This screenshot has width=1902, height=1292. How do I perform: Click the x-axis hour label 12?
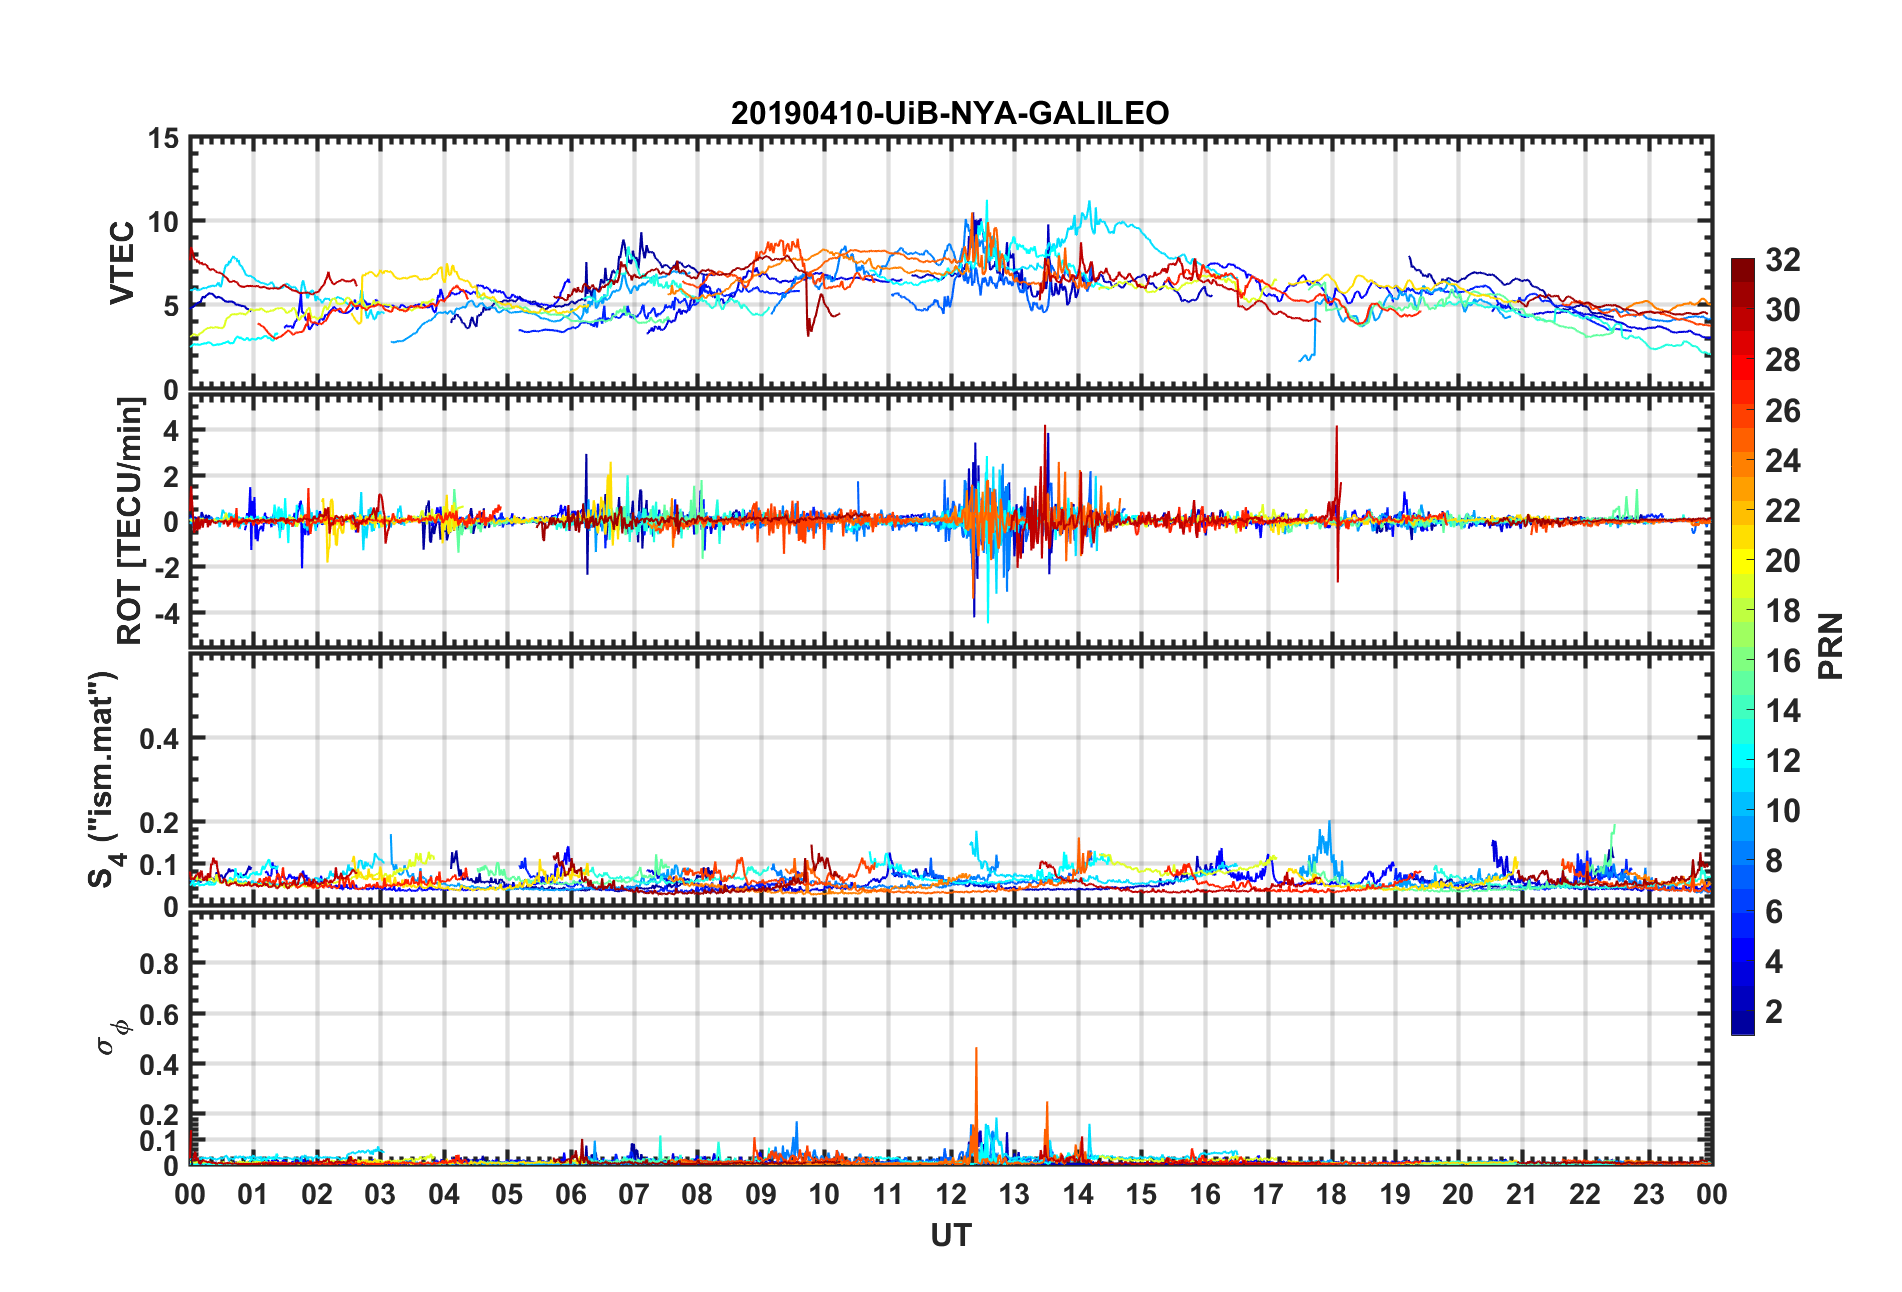[951, 1195]
